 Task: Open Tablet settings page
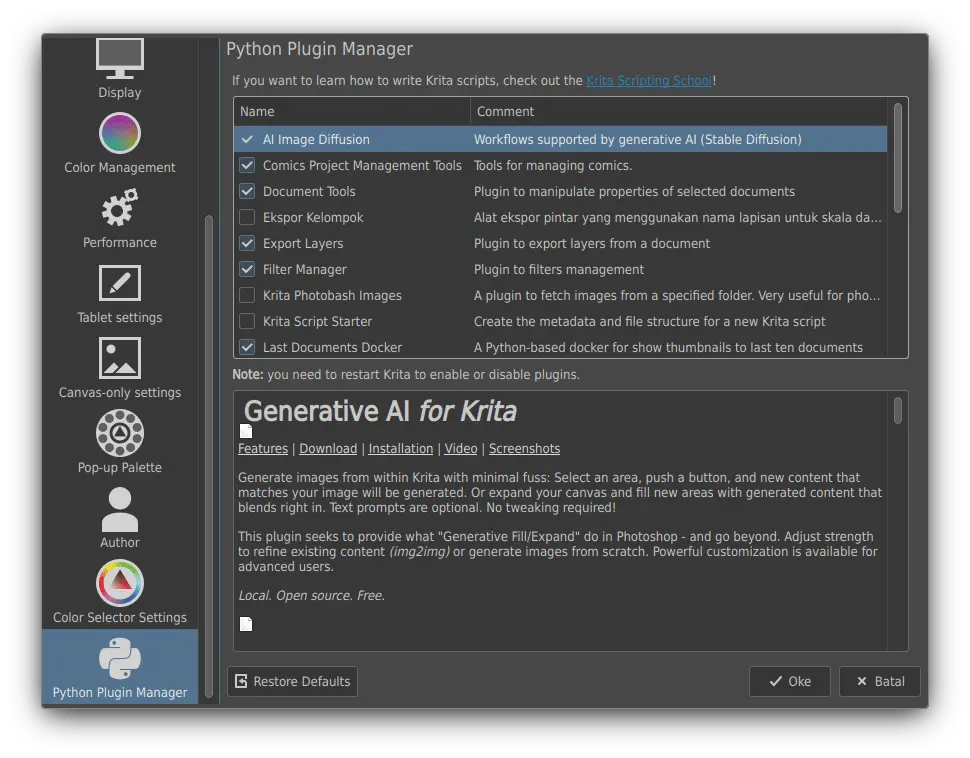(119, 294)
